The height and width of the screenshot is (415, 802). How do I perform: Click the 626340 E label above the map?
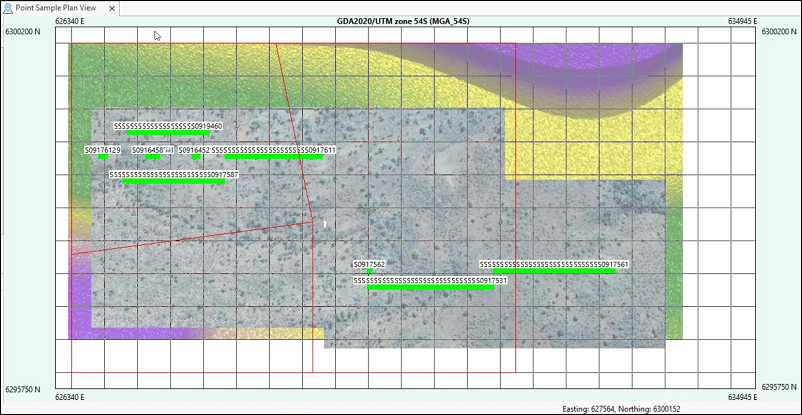click(x=70, y=21)
